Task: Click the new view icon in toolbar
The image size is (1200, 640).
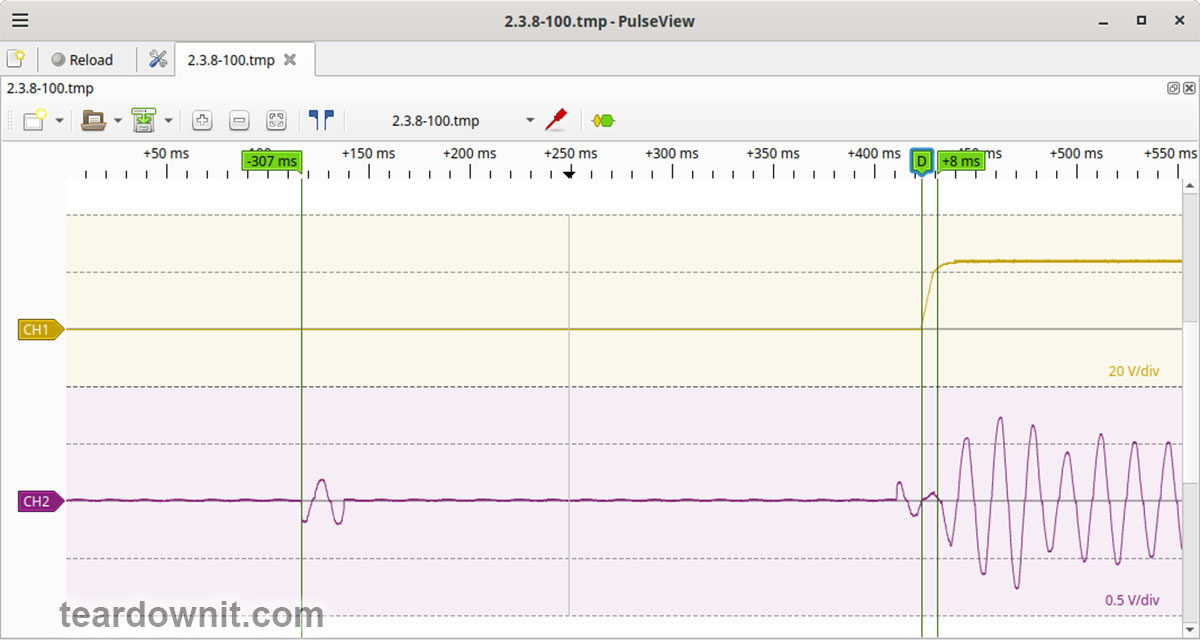Action: tap(36, 120)
